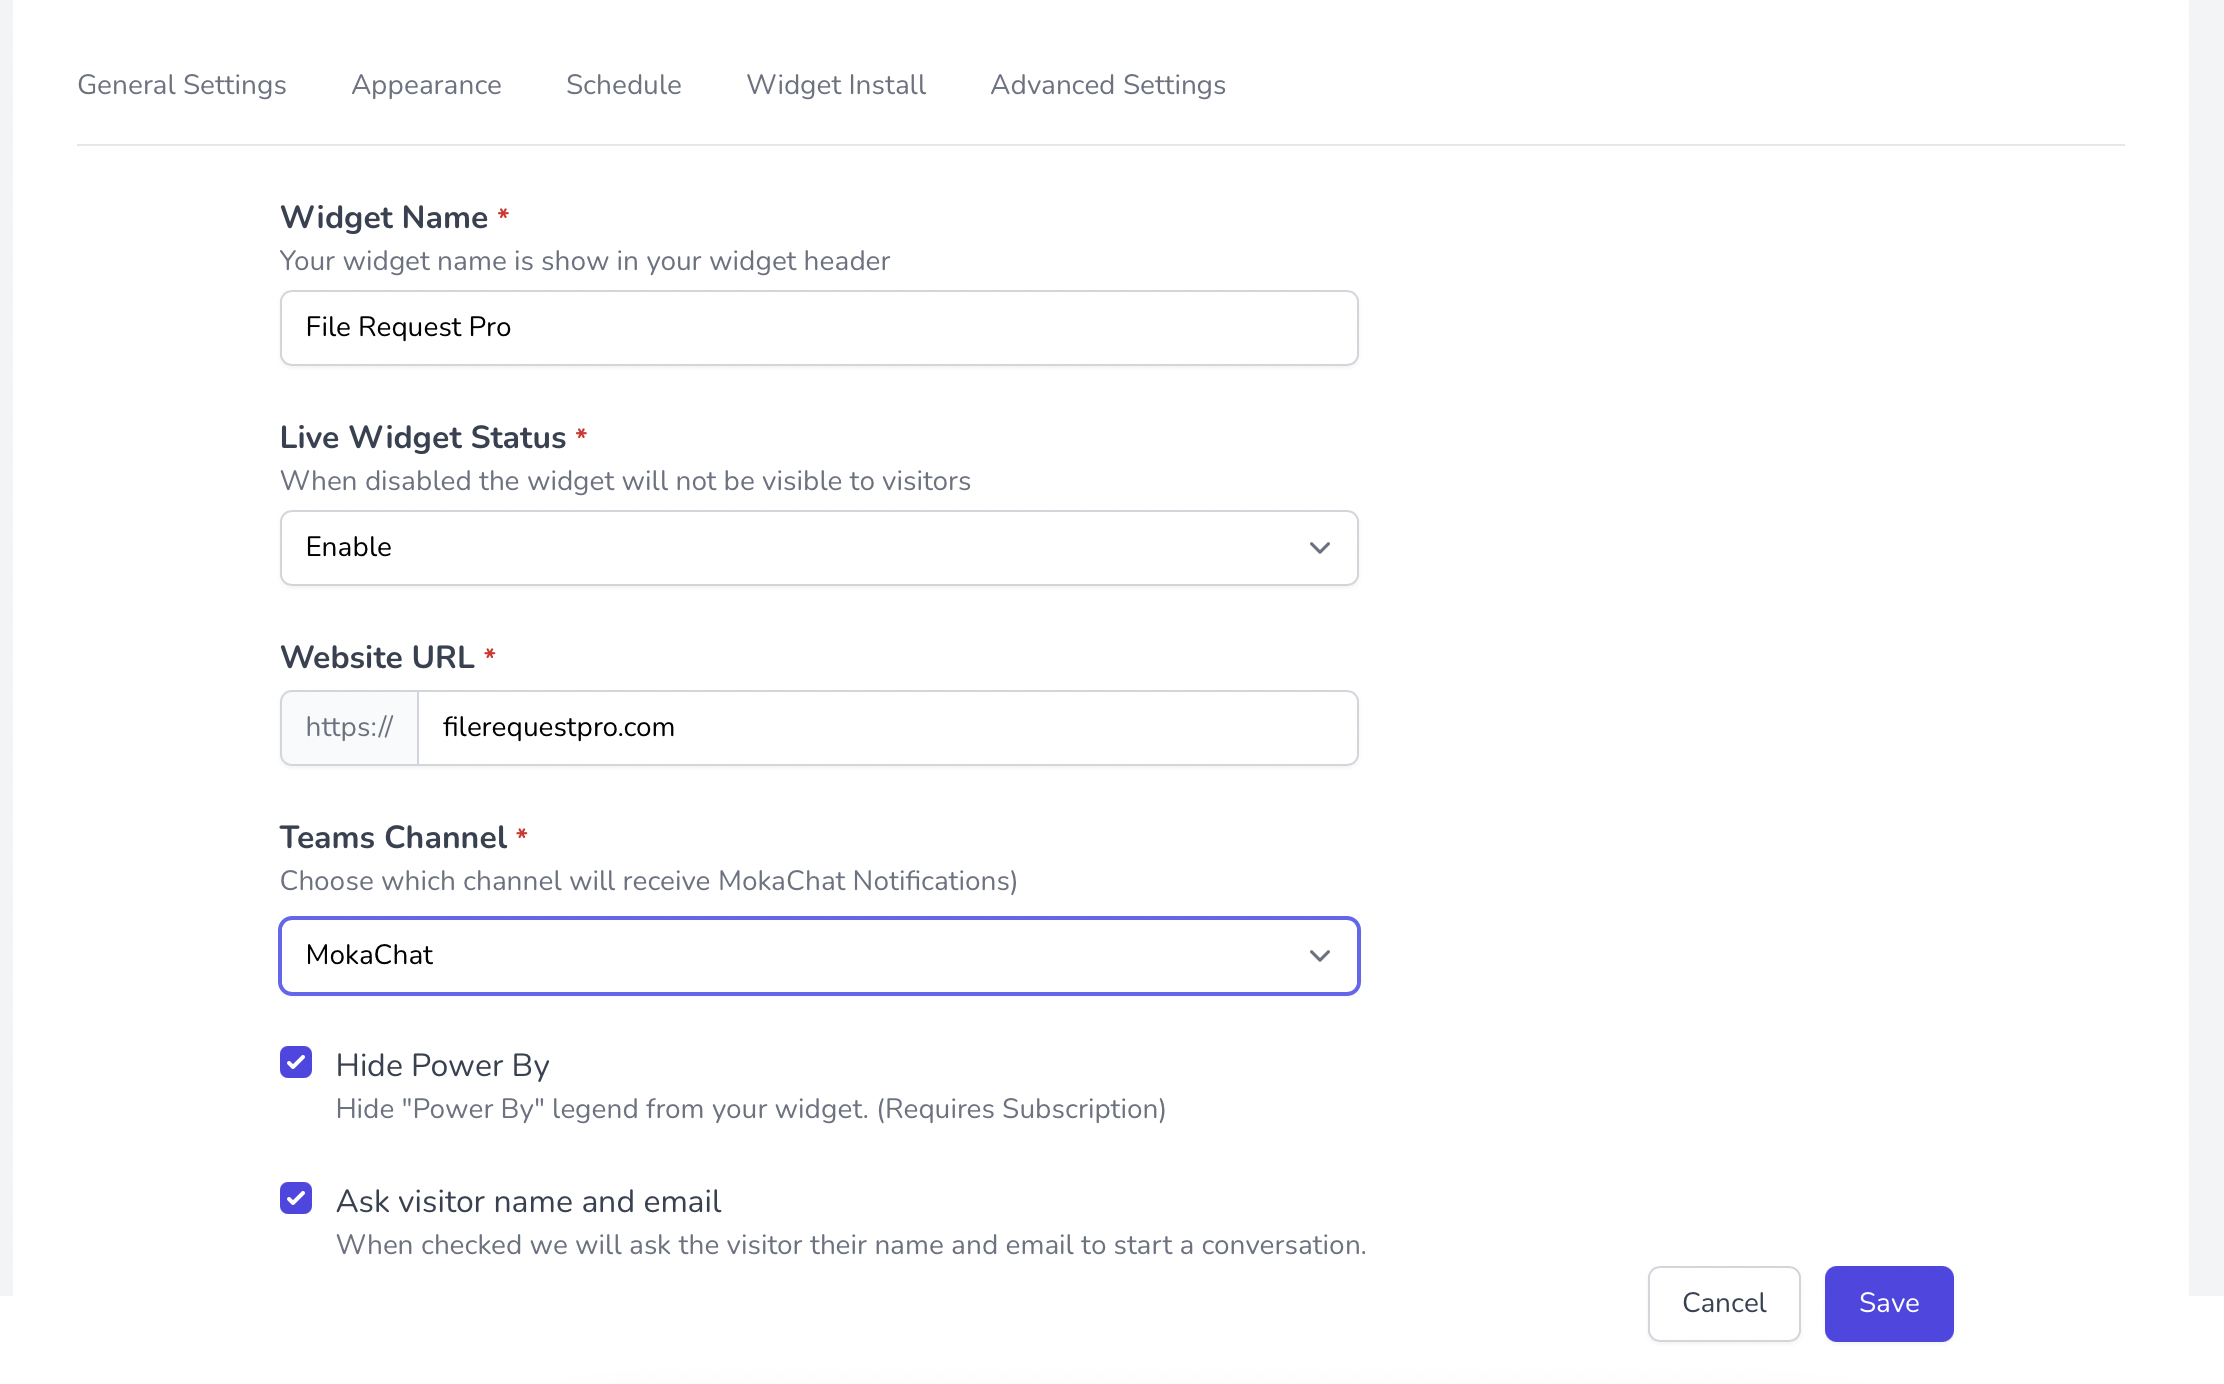Screen dimensions: 2224x1384
Task: Toggle Ask visitor name and email
Action: coord(297,1199)
